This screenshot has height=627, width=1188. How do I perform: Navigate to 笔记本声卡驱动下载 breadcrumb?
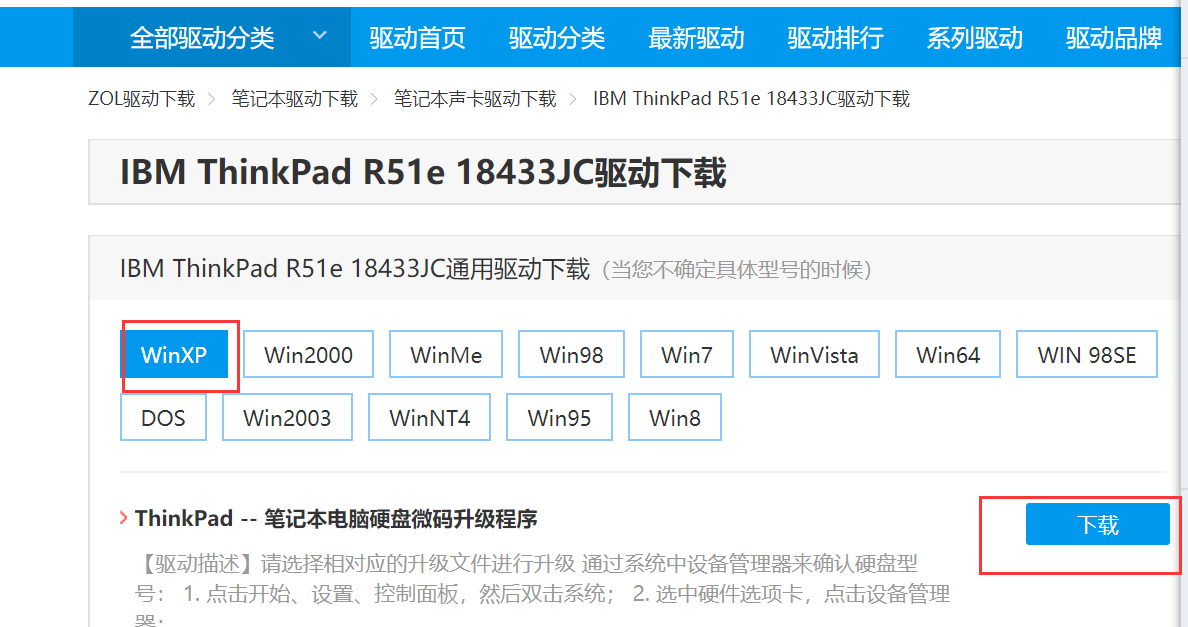coord(474,98)
